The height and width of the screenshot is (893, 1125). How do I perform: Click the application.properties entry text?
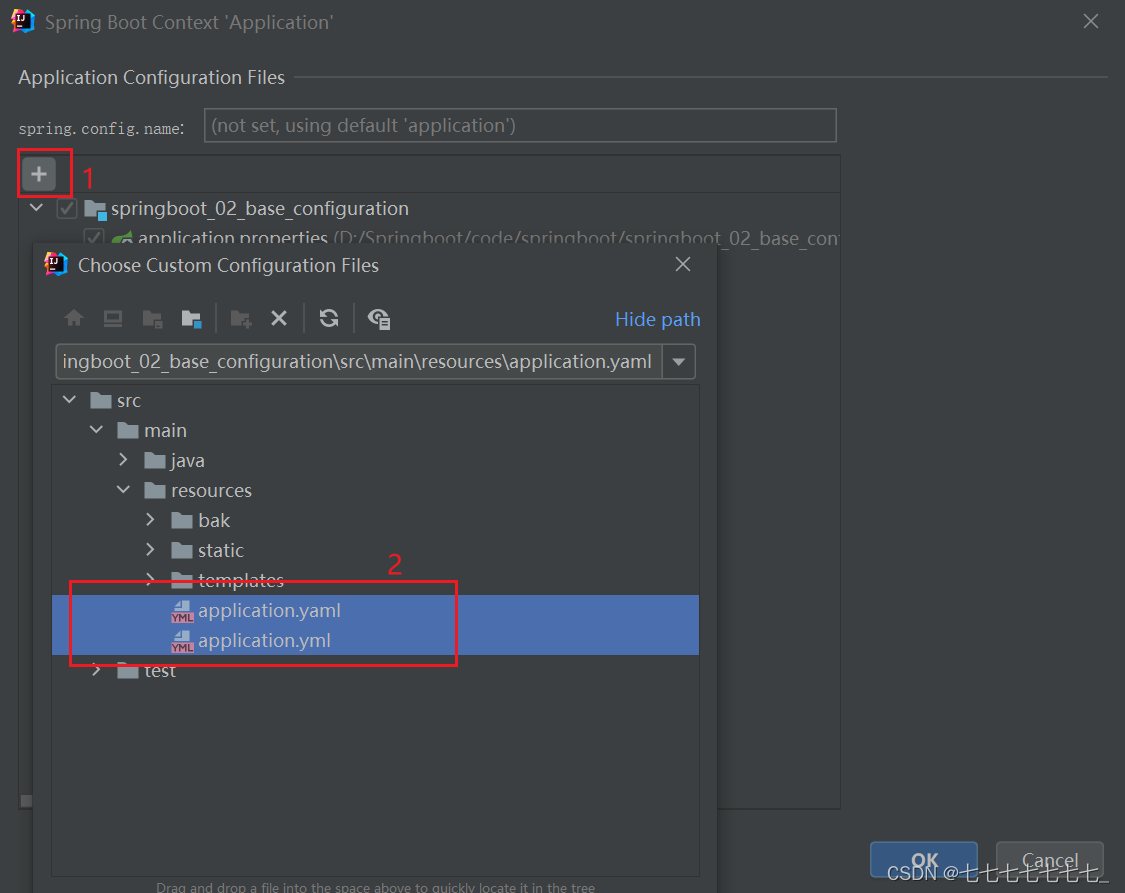click(232, 237)
